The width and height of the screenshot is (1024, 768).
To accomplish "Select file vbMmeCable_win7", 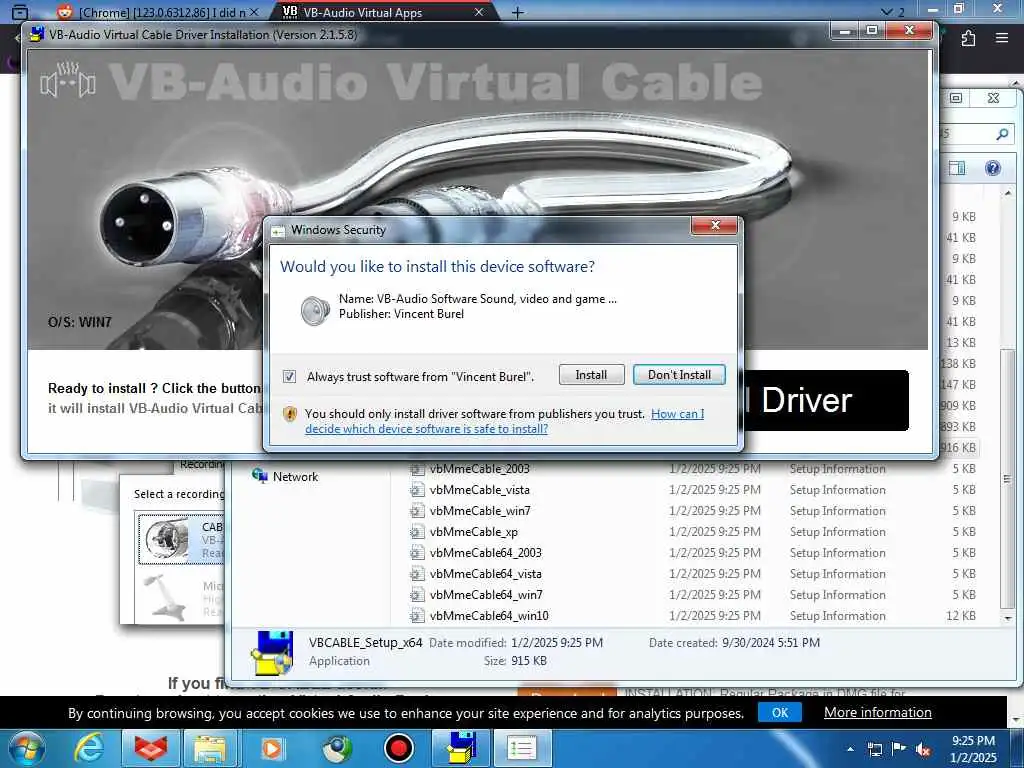I will (480, 511).
